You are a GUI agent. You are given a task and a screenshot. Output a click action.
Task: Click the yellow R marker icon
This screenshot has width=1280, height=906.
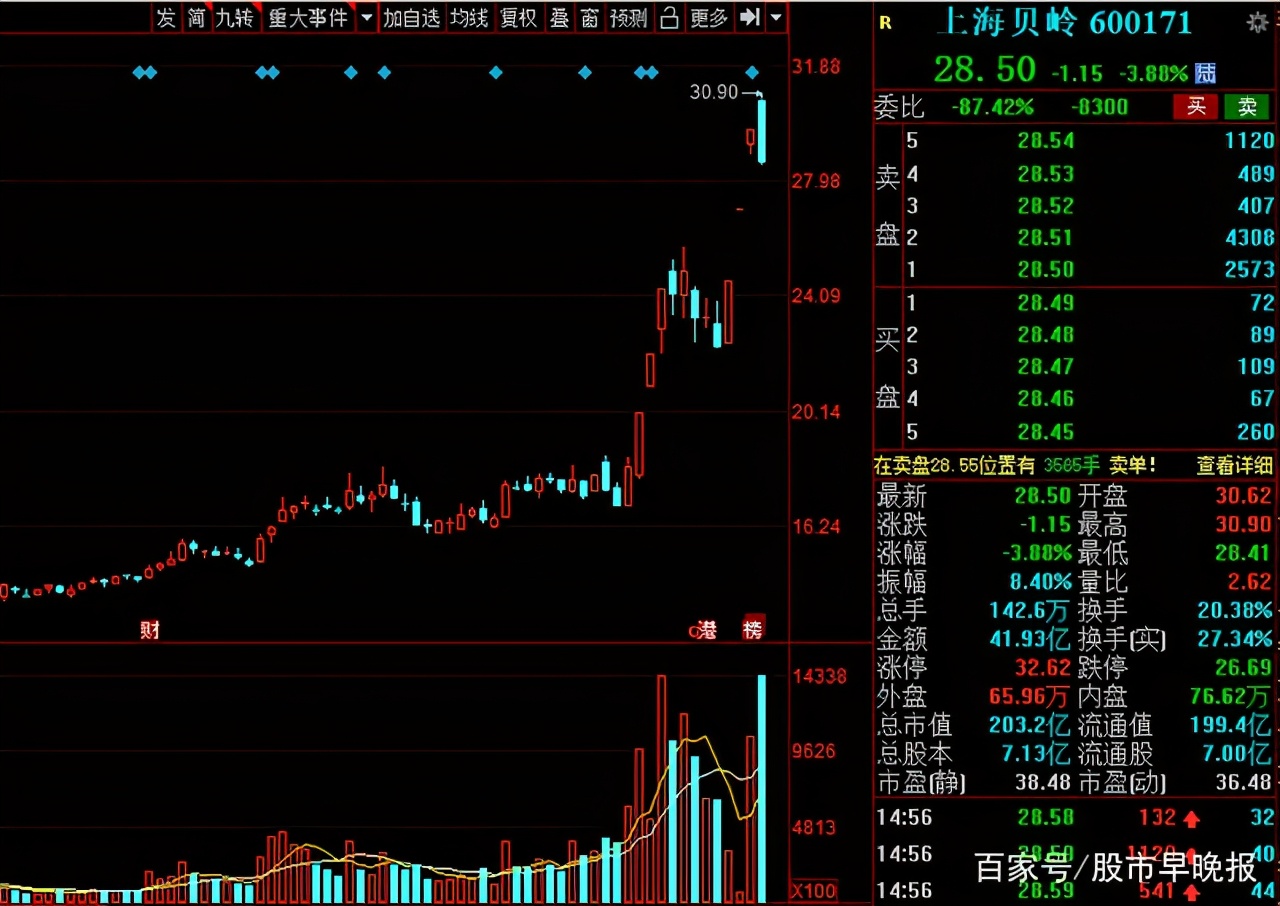point(885,24)
